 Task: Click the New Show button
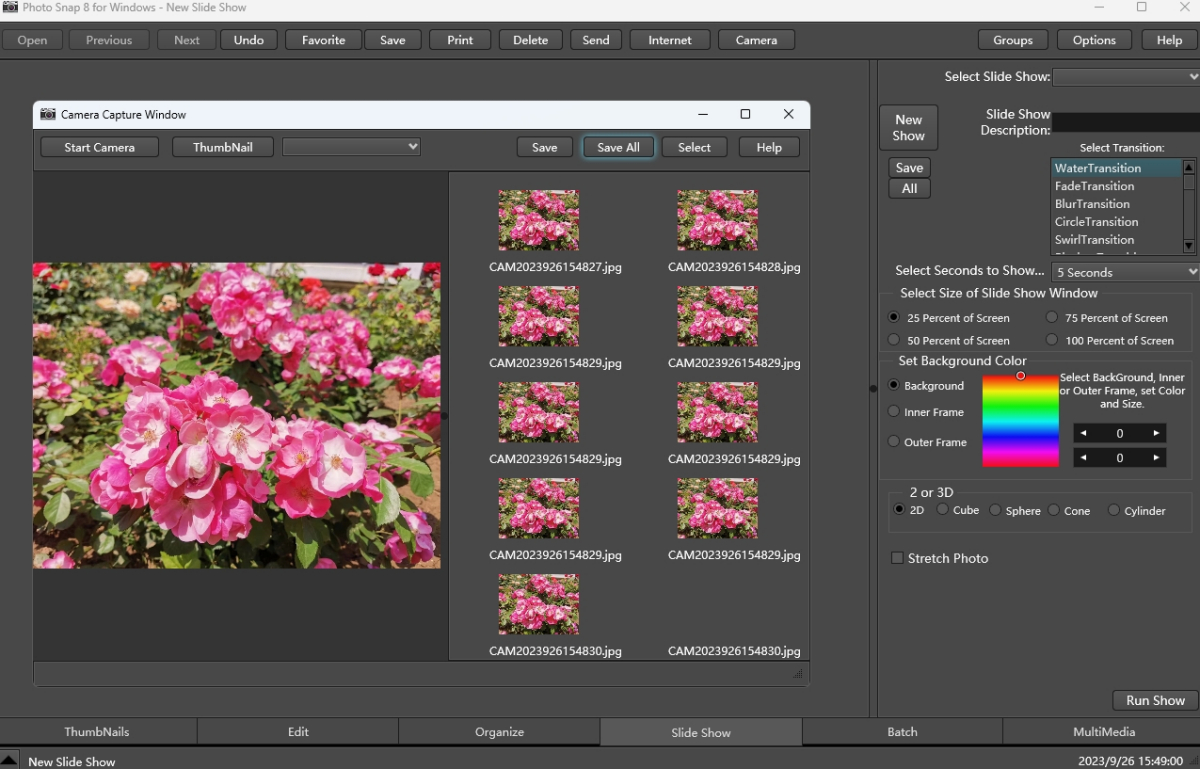pos(909,128)
